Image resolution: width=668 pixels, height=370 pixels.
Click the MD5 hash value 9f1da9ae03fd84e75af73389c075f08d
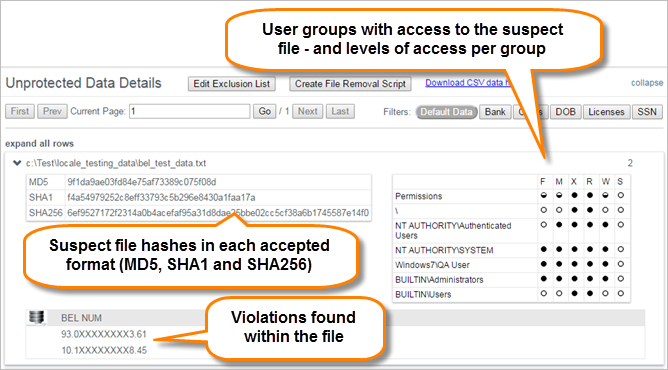(141, 182)
